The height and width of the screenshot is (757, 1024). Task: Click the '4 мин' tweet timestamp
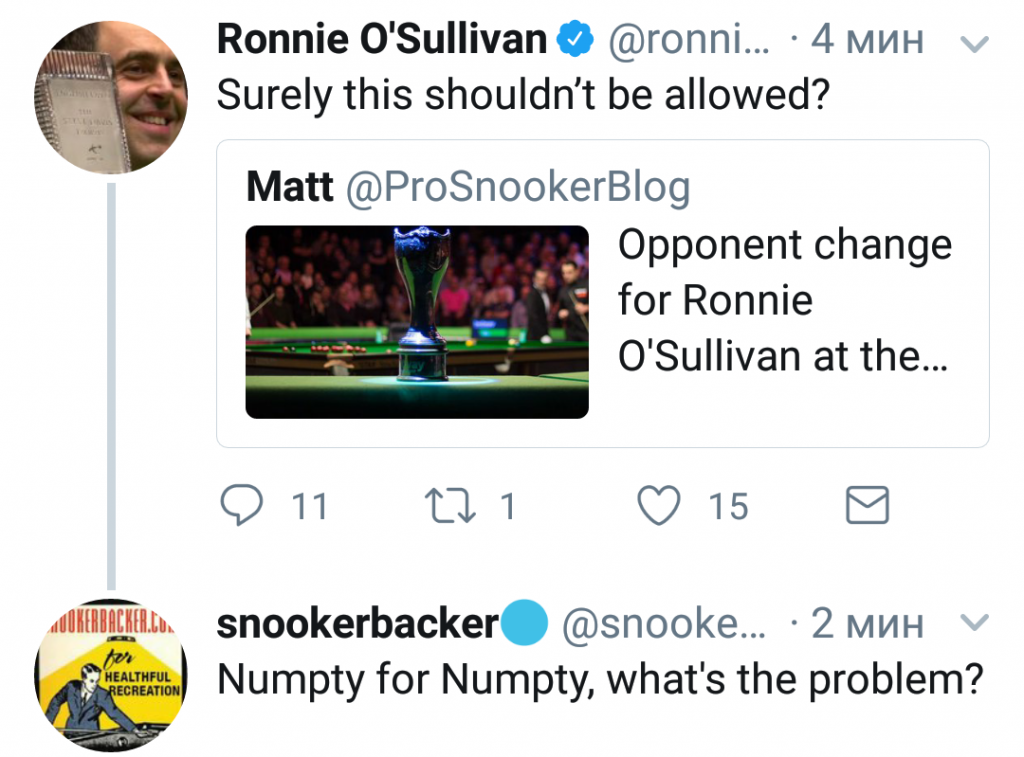[x=865, y=41]
